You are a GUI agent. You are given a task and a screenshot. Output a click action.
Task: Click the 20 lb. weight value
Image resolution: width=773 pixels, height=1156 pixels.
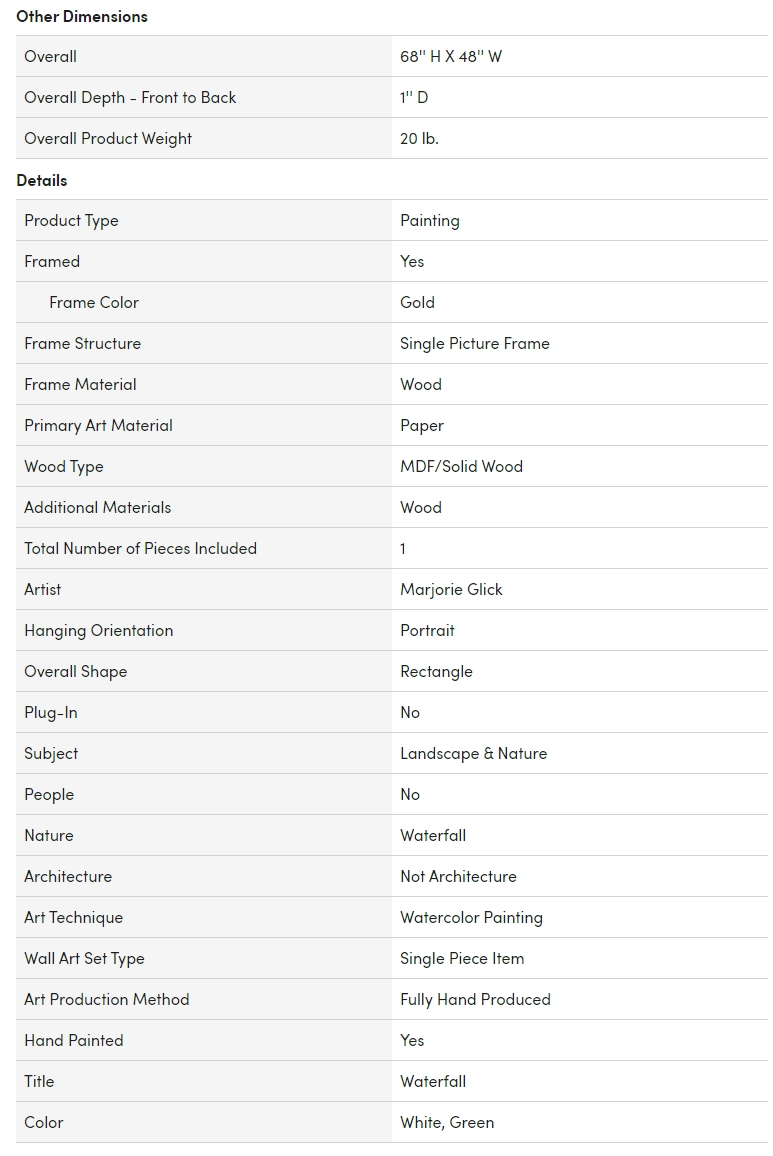(419, 139)
